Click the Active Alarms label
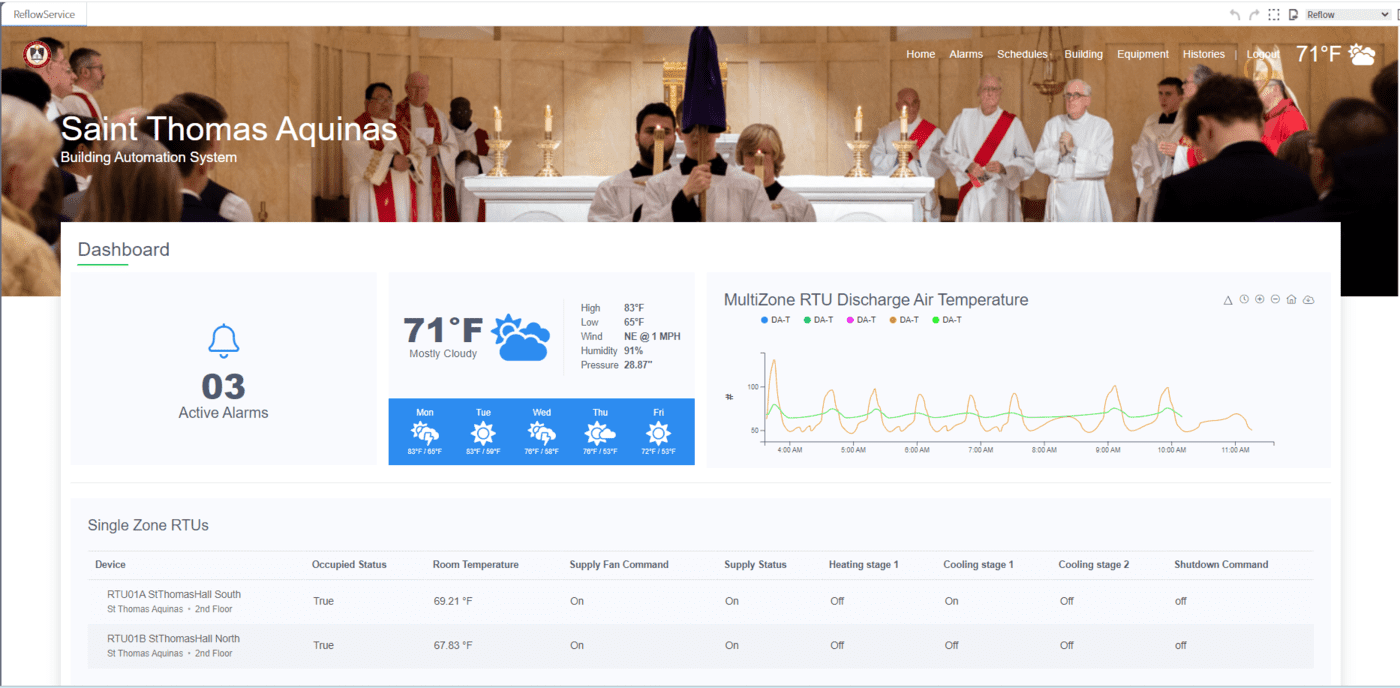This screenshot has height=688, width=1400. (x=223, y=412)
